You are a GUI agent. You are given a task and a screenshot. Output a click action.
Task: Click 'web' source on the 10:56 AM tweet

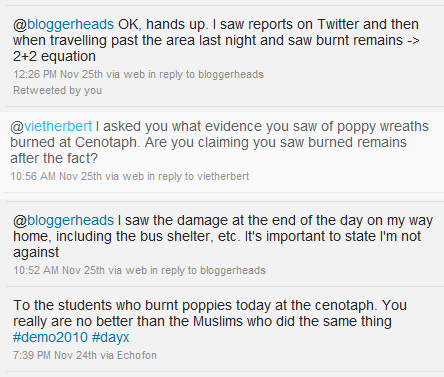(x=133, y=176)
